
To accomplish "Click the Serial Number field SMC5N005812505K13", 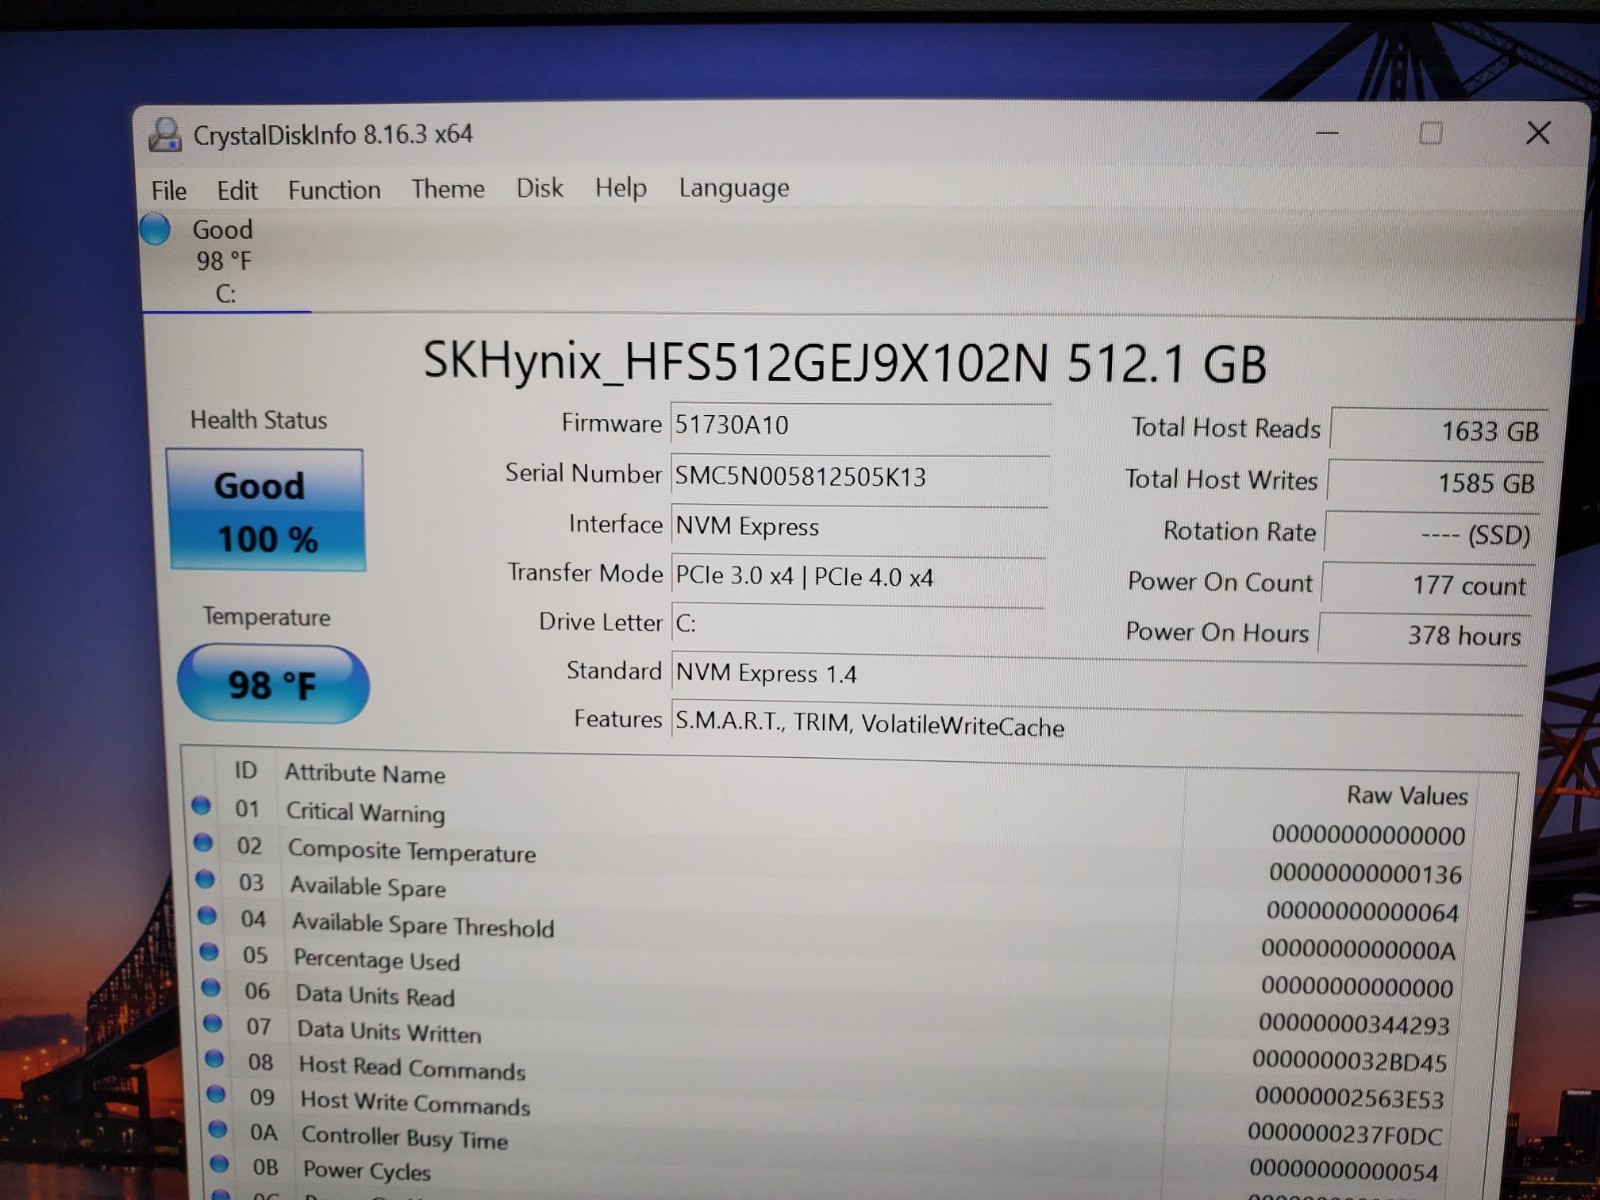I will (x=860, y=476).
